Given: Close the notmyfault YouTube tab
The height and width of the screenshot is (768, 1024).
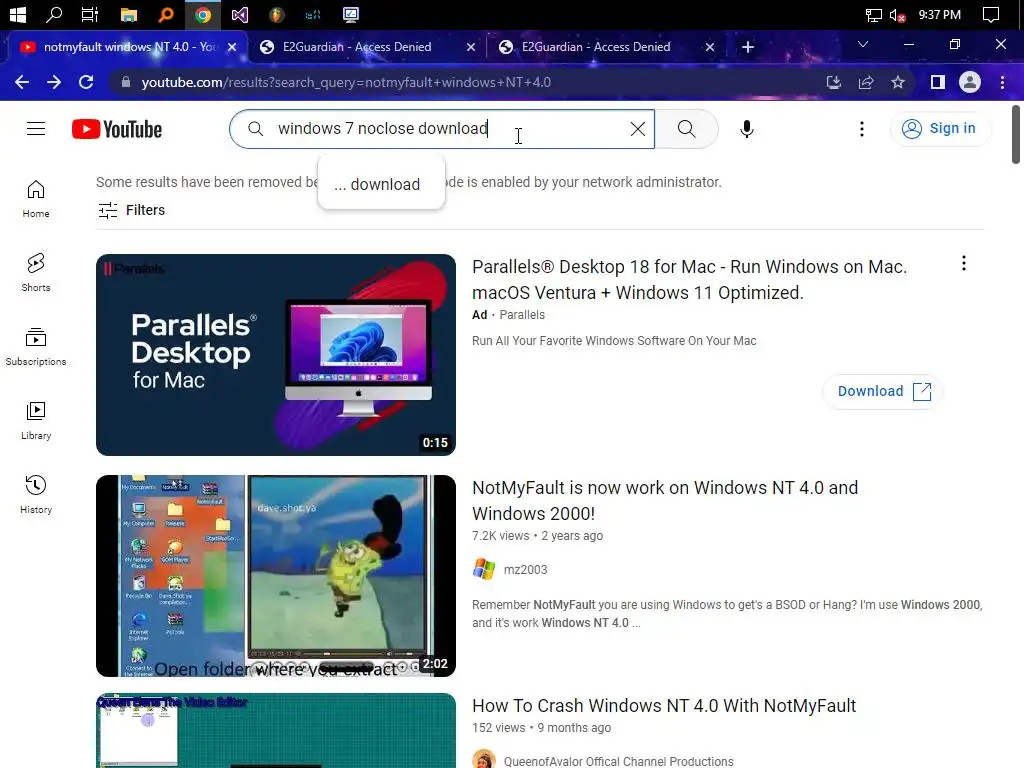Looking at the screenshot, I should pos(232,47).
